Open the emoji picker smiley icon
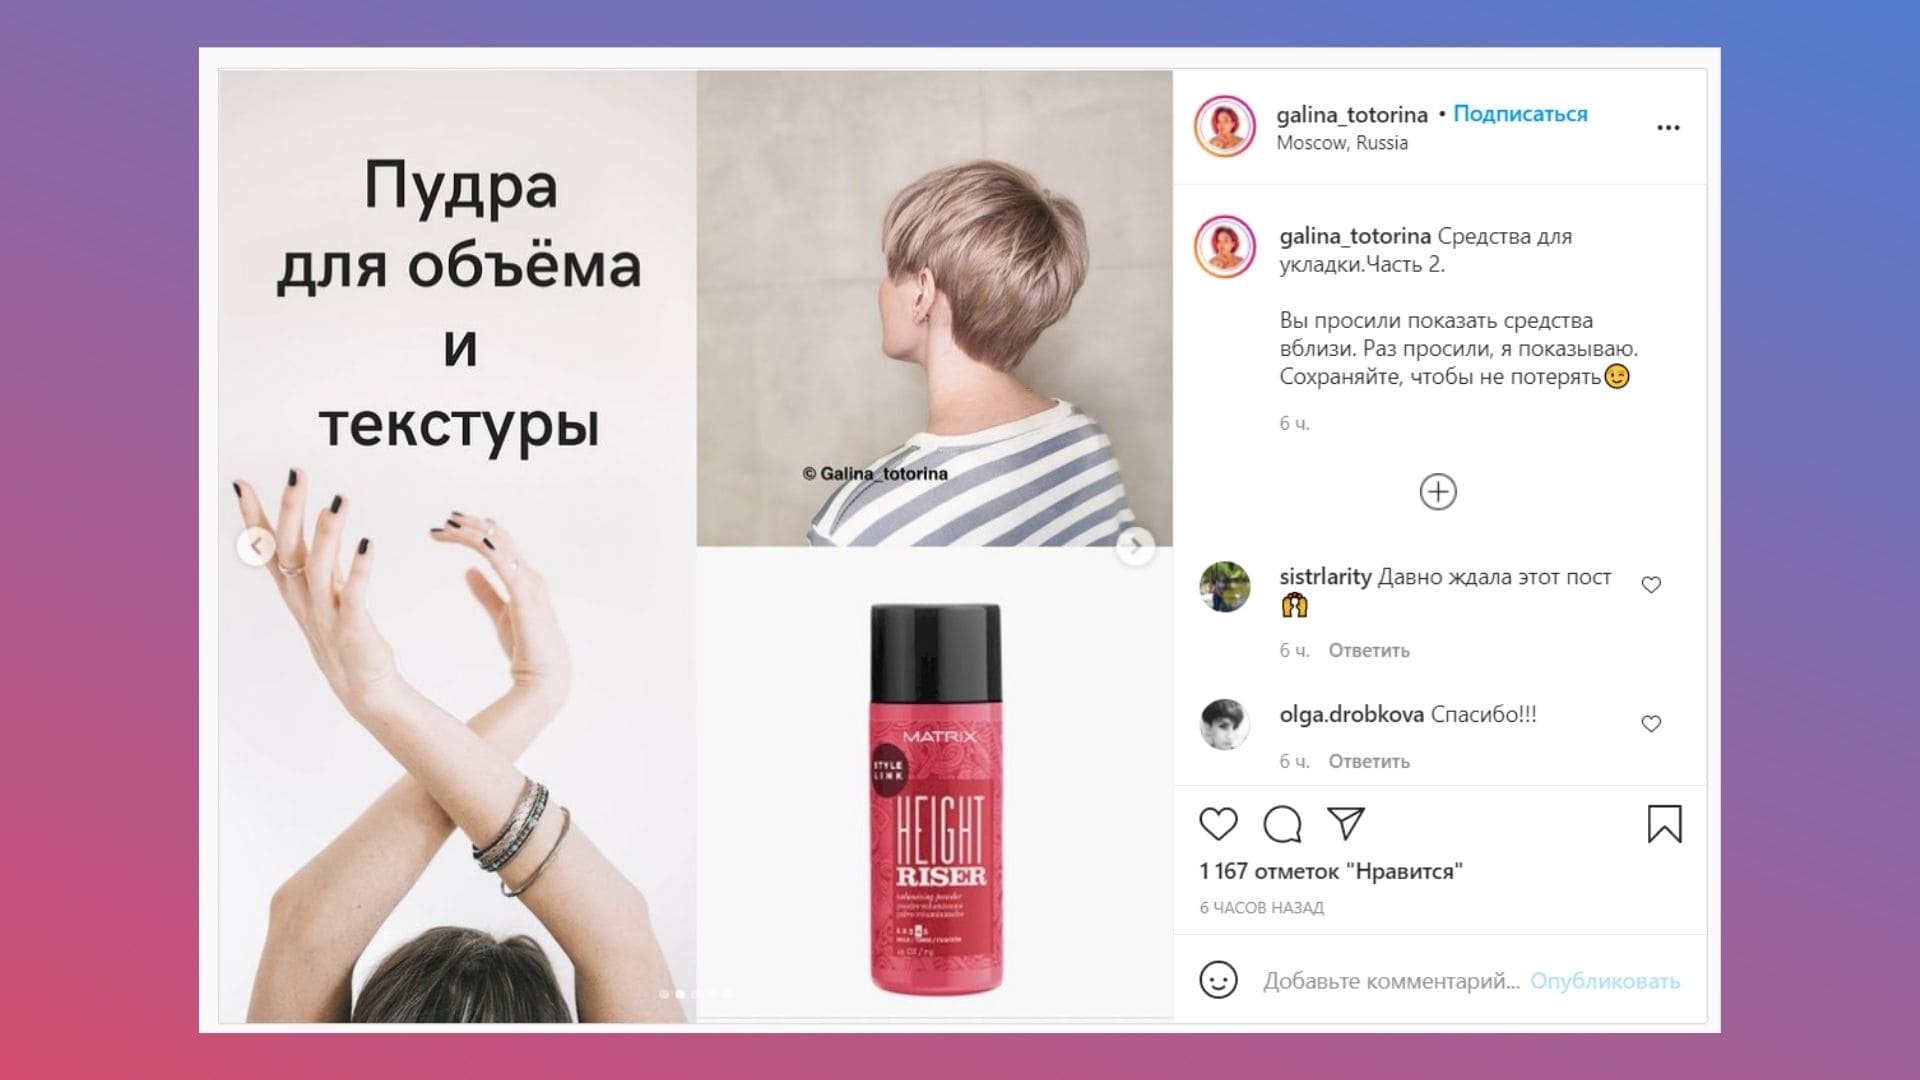Screen dimensions: 1920x1080 point(1218,980)
